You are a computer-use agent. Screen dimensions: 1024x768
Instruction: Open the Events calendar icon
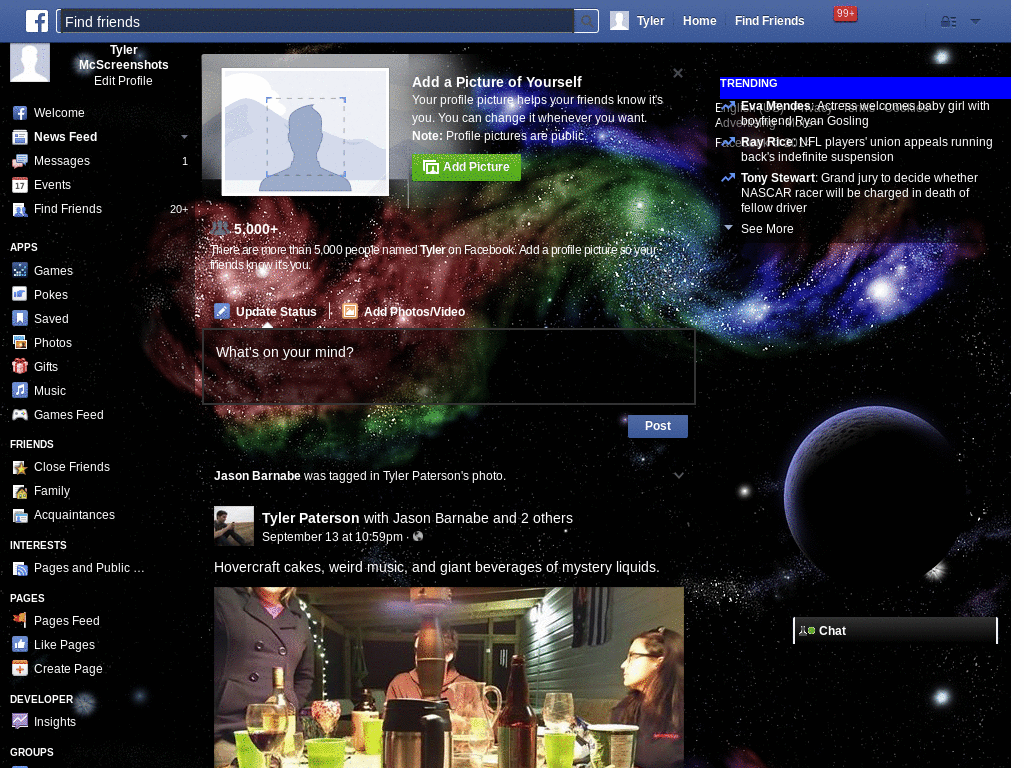[x=20, y=185]
